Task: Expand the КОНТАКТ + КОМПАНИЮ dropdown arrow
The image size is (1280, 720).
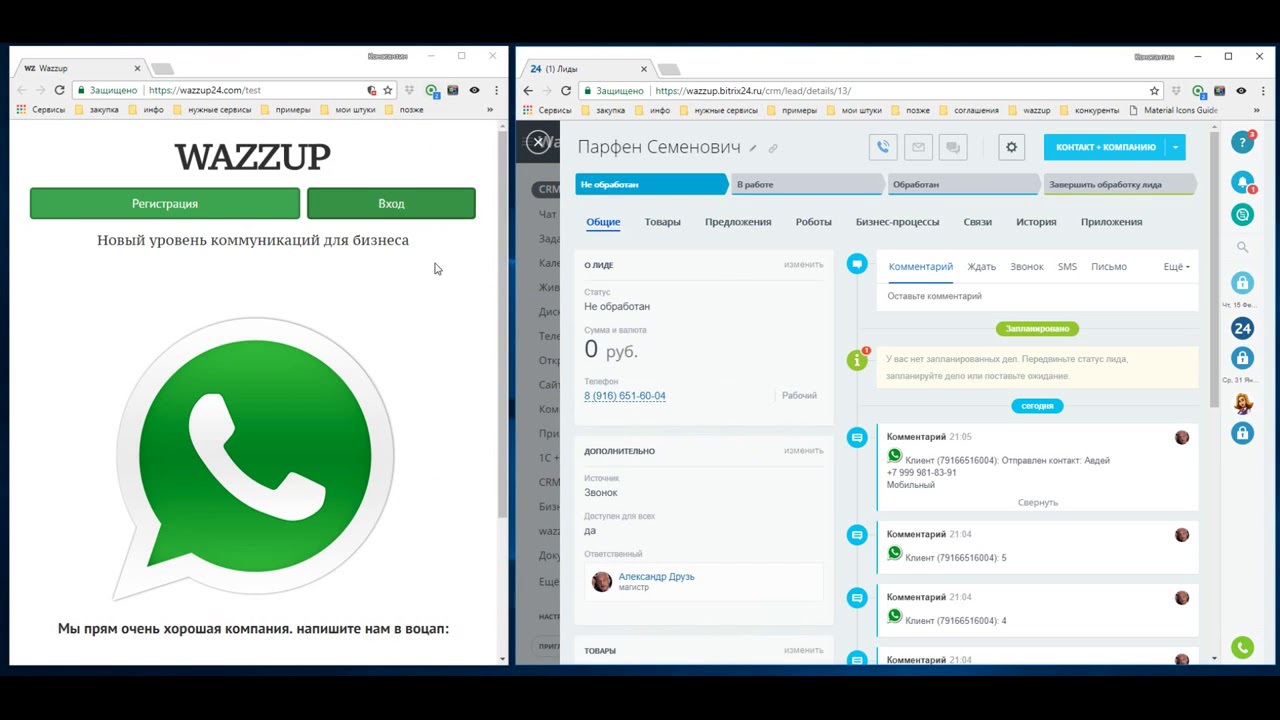Action: pyautogui.click(x=1176, y=147)
